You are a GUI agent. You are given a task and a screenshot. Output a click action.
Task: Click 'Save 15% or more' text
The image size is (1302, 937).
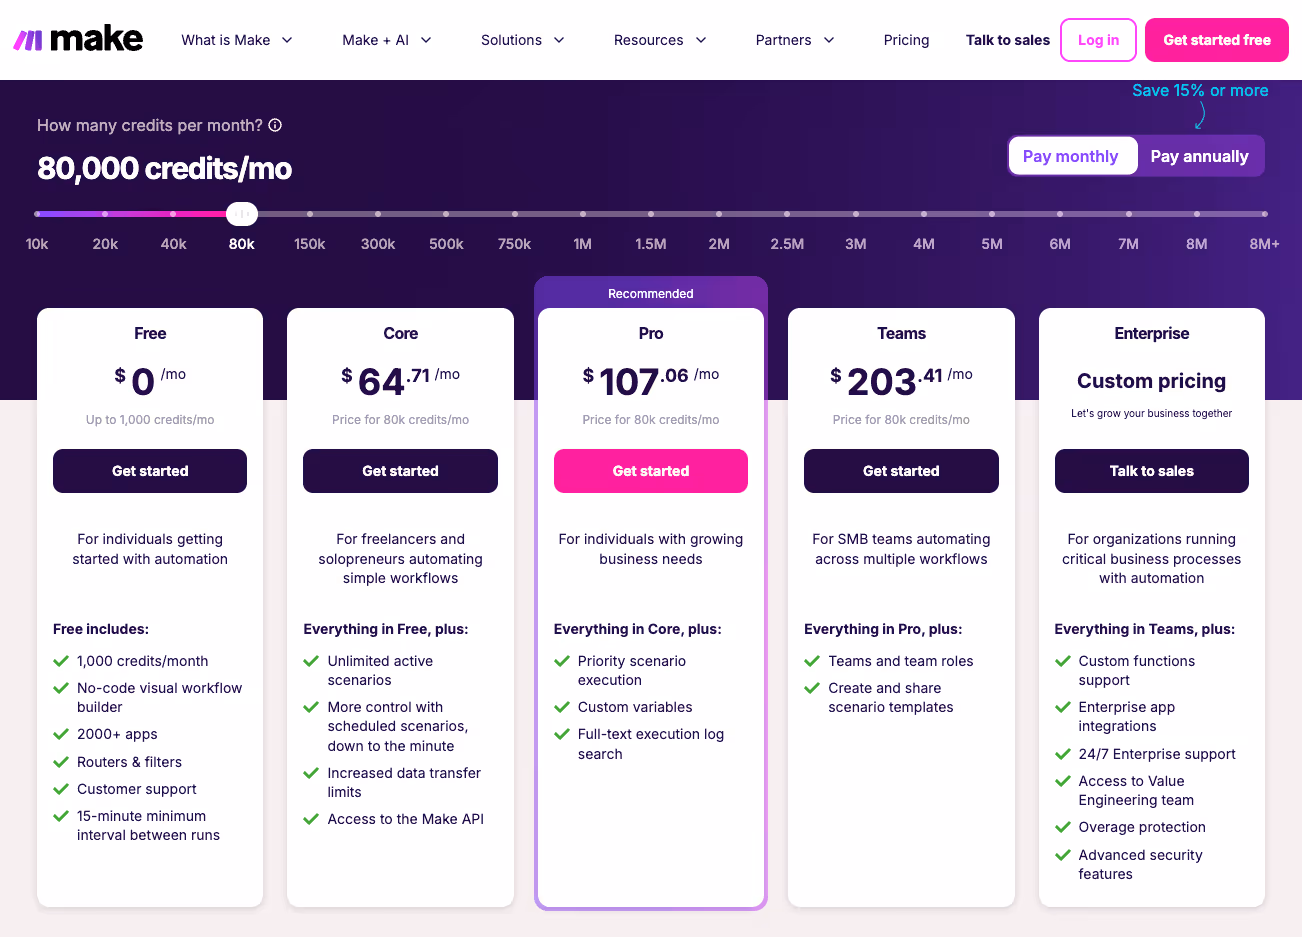[x=1200, y=90]
